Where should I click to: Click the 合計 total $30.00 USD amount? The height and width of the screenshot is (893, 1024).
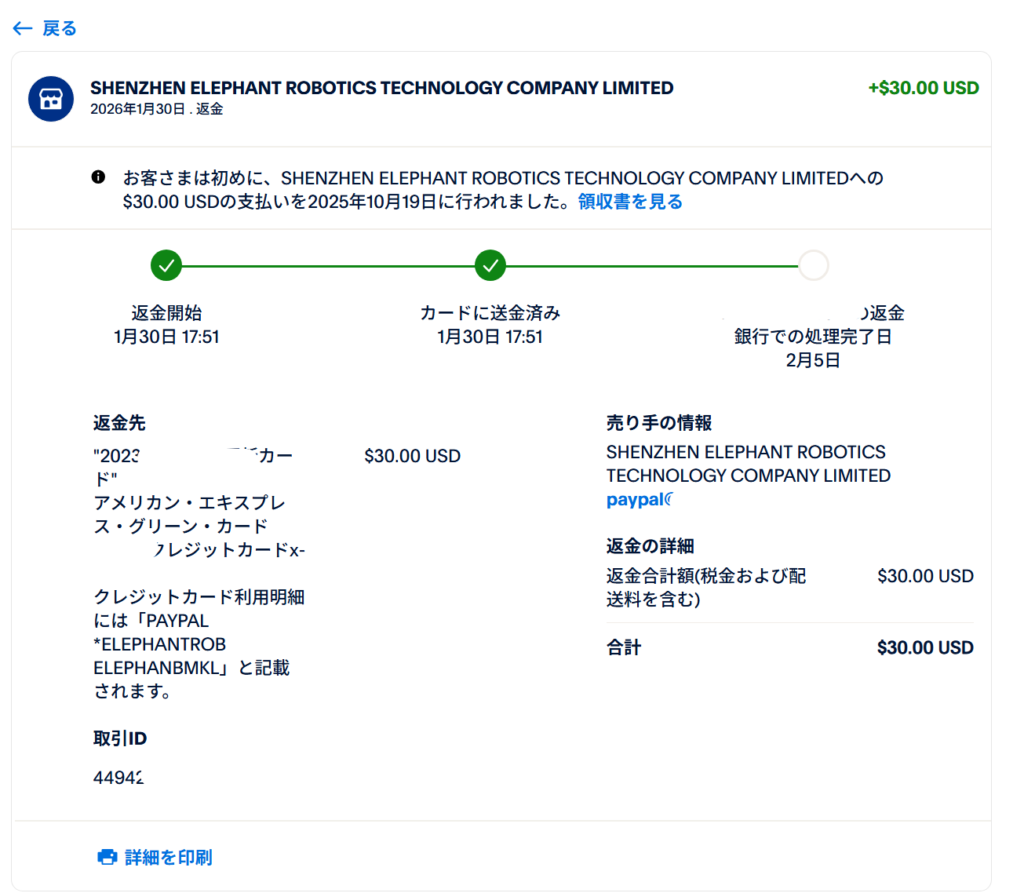[x=924, y=648]
